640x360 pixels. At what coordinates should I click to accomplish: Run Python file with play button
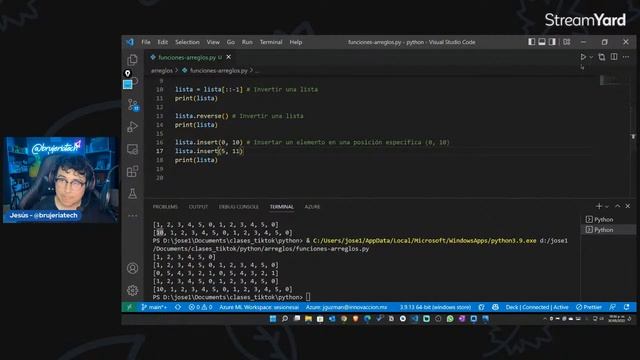(x=583, y=57)
